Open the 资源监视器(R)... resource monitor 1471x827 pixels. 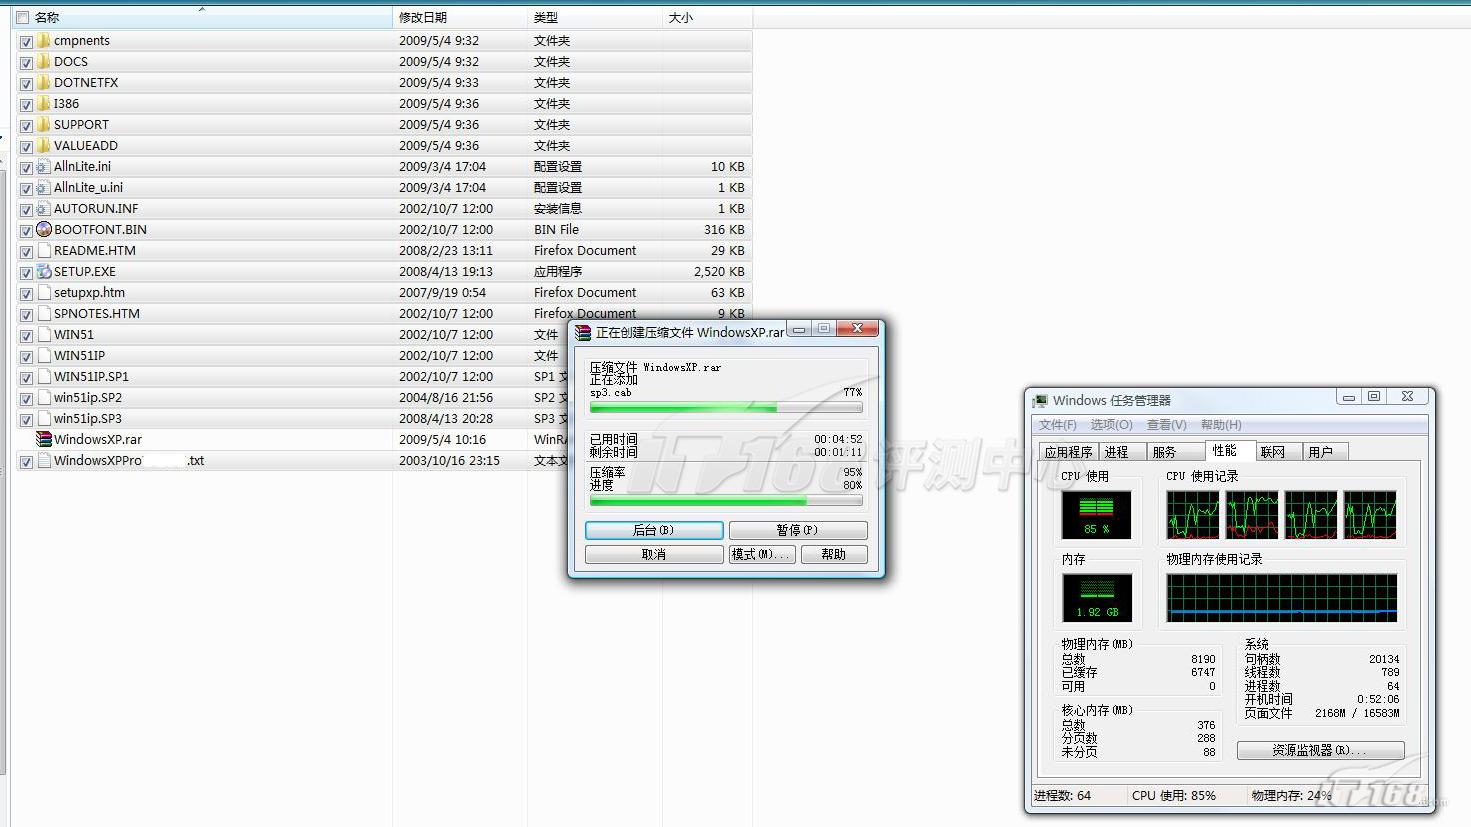pos(1320,750)
